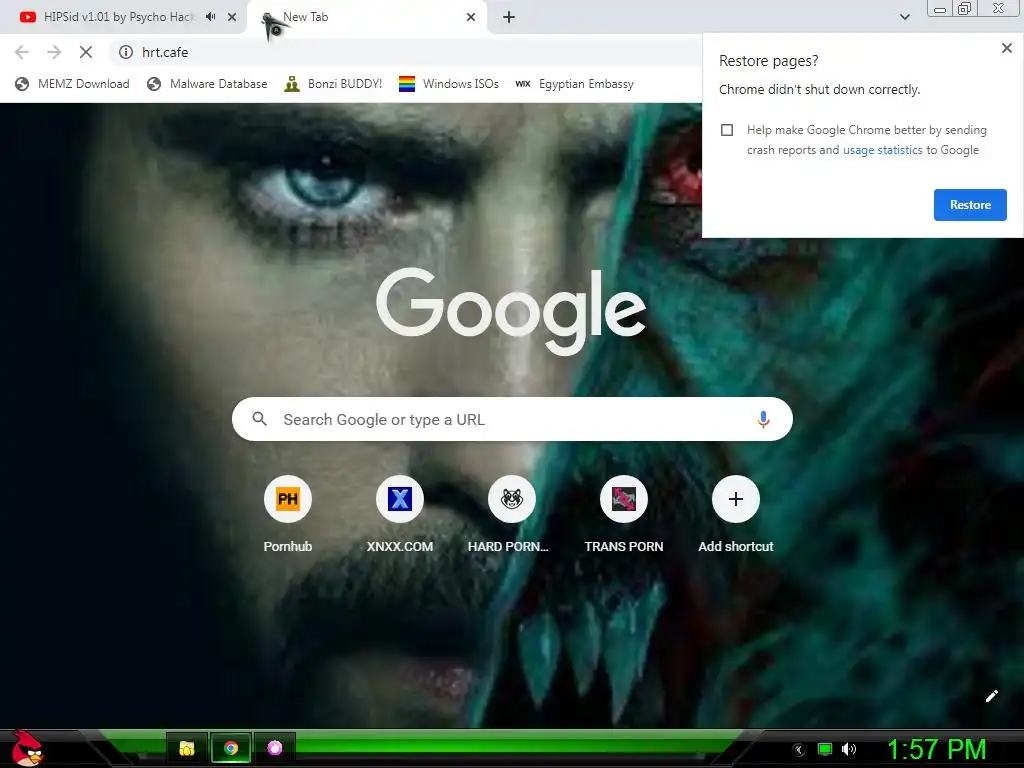Close the New Tab tab
Viewport: 1024px width, 768px height.
coord(471,17)
